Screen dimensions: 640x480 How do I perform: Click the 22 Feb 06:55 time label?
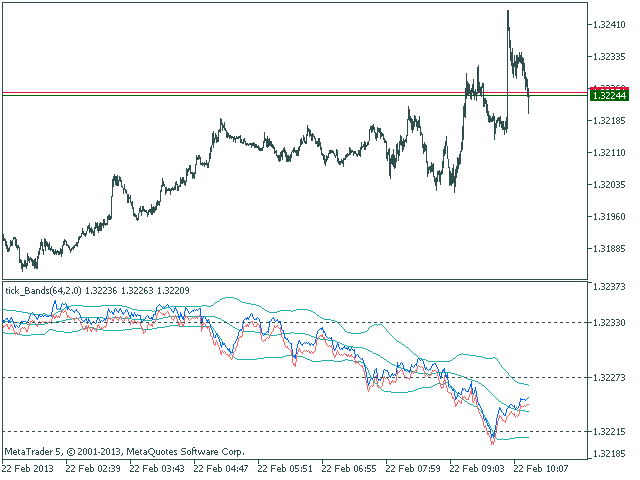click(349, 469)
